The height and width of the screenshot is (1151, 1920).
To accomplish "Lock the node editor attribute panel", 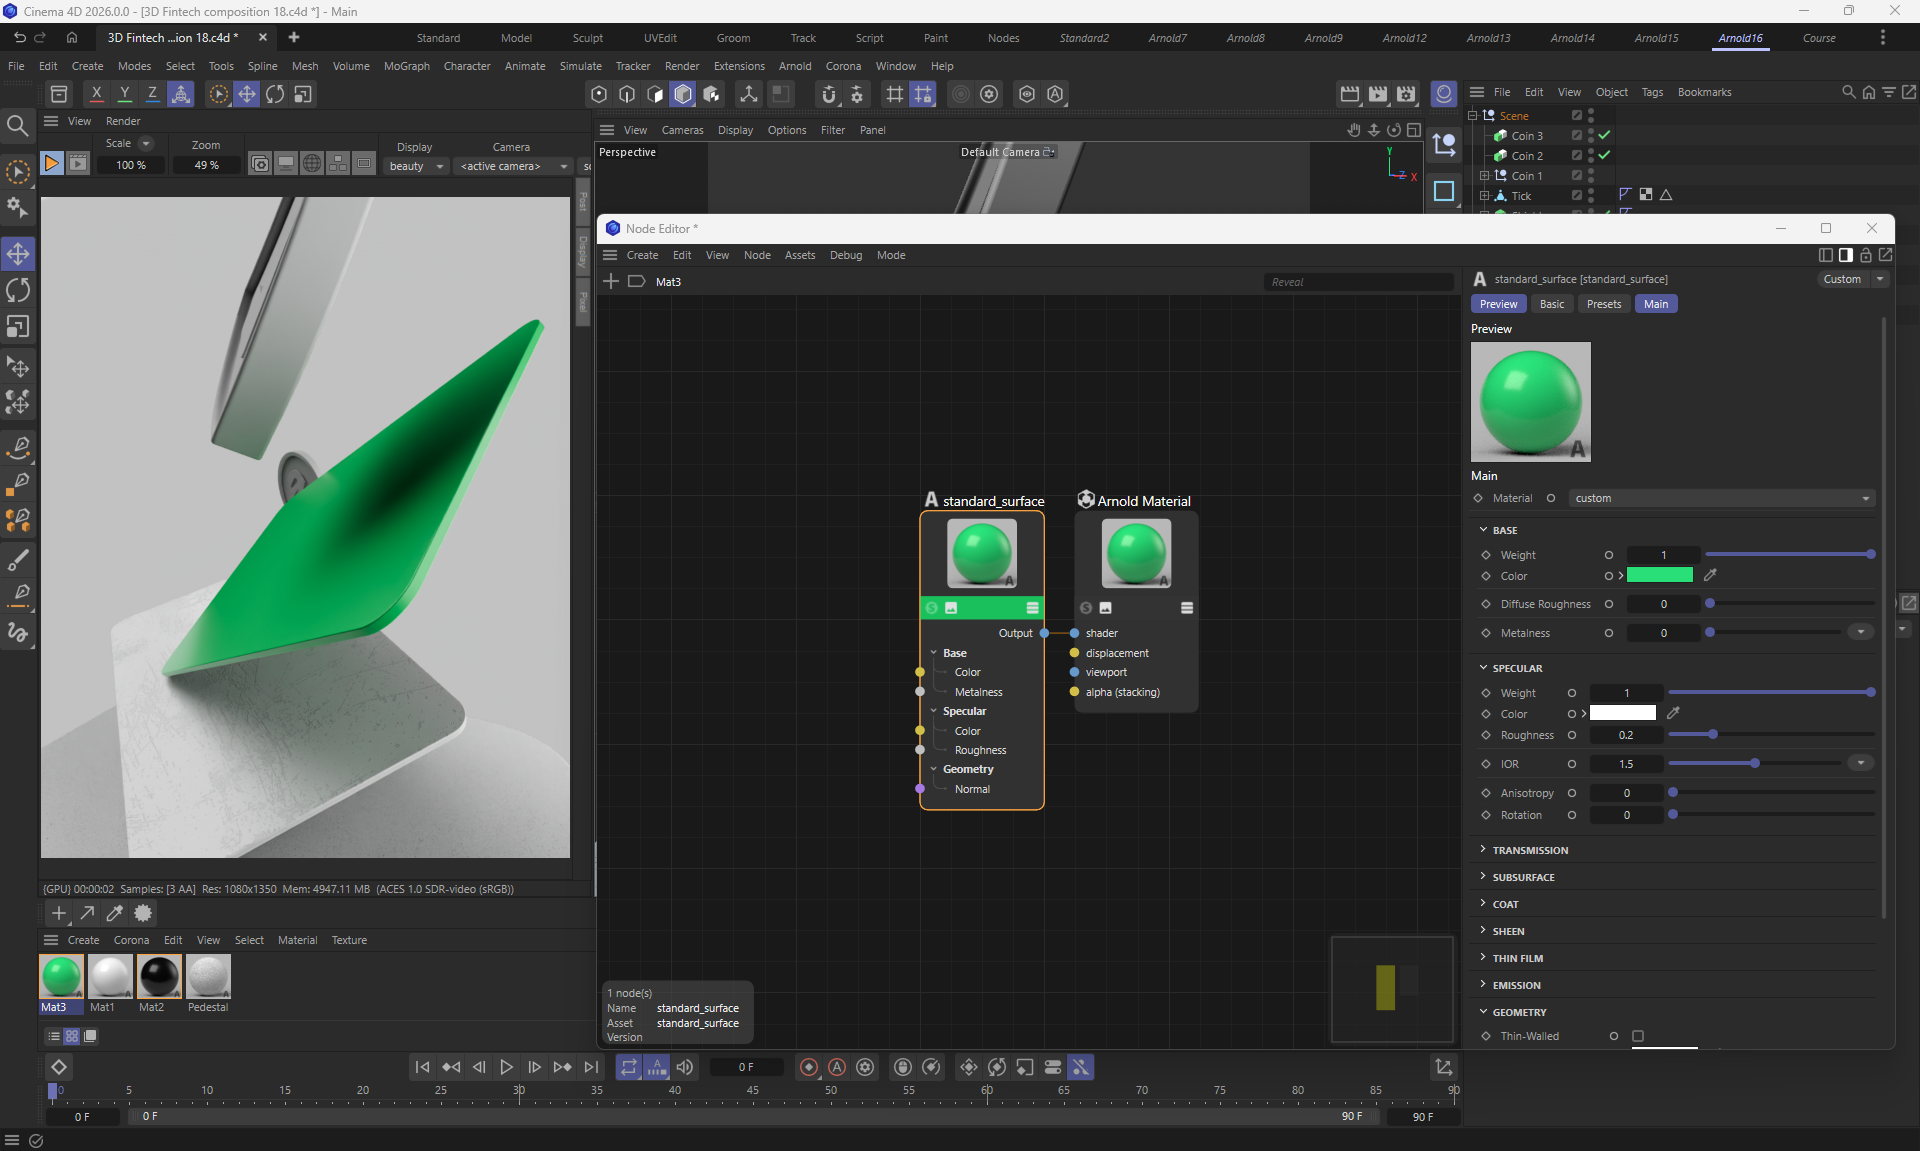I will [x=1865, y=255].
